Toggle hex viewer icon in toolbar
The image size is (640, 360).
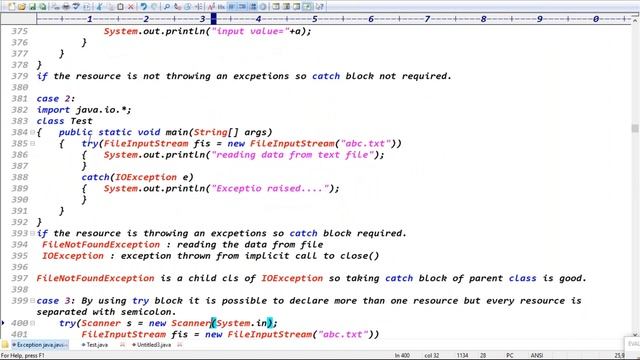pyautogui.click(x=221, y=7)
